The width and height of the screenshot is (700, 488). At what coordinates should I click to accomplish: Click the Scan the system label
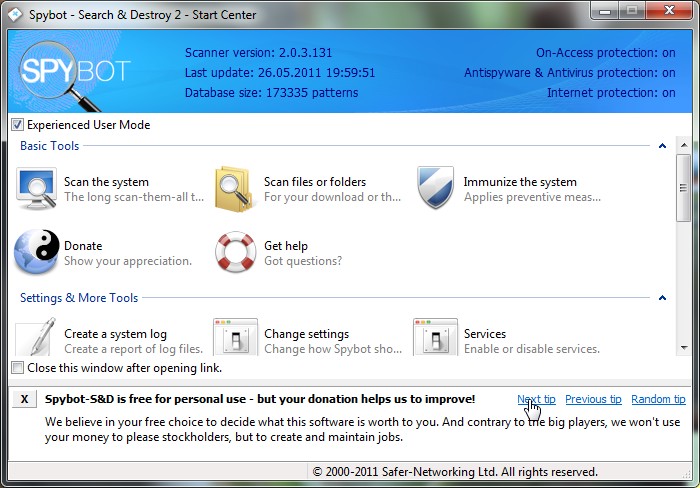click(106, 182)
